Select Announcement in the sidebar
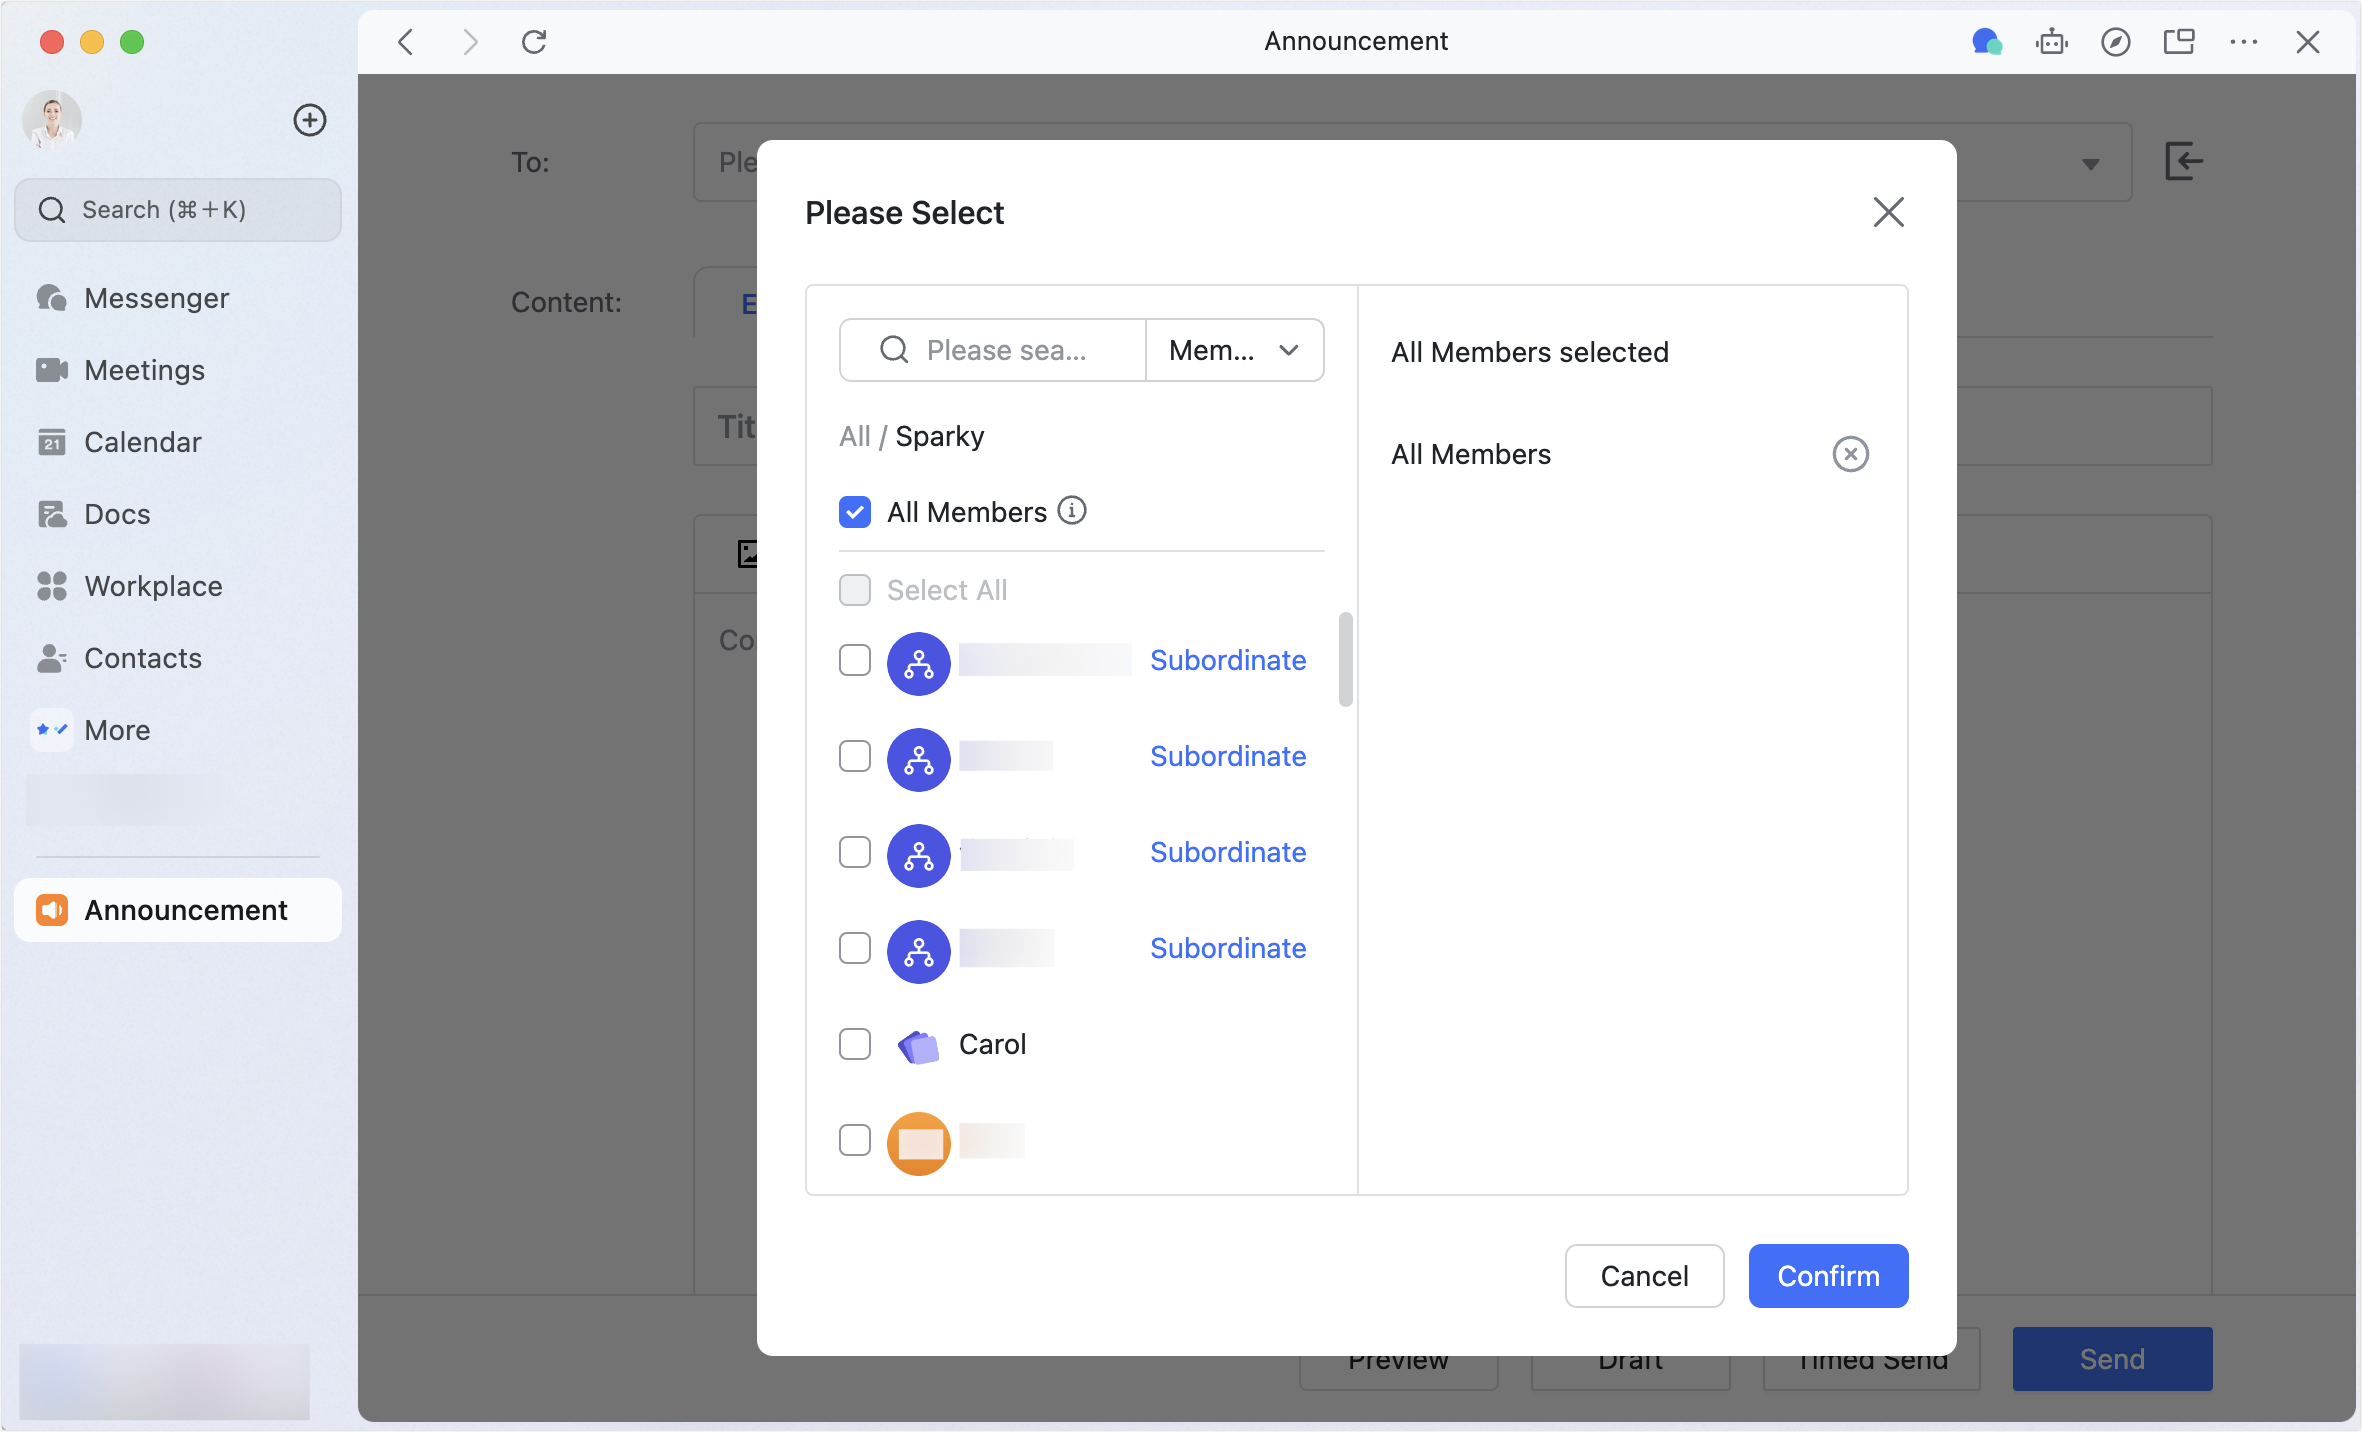The image size is (2362, 1432). pyautogui.click(x=178, y=910)
